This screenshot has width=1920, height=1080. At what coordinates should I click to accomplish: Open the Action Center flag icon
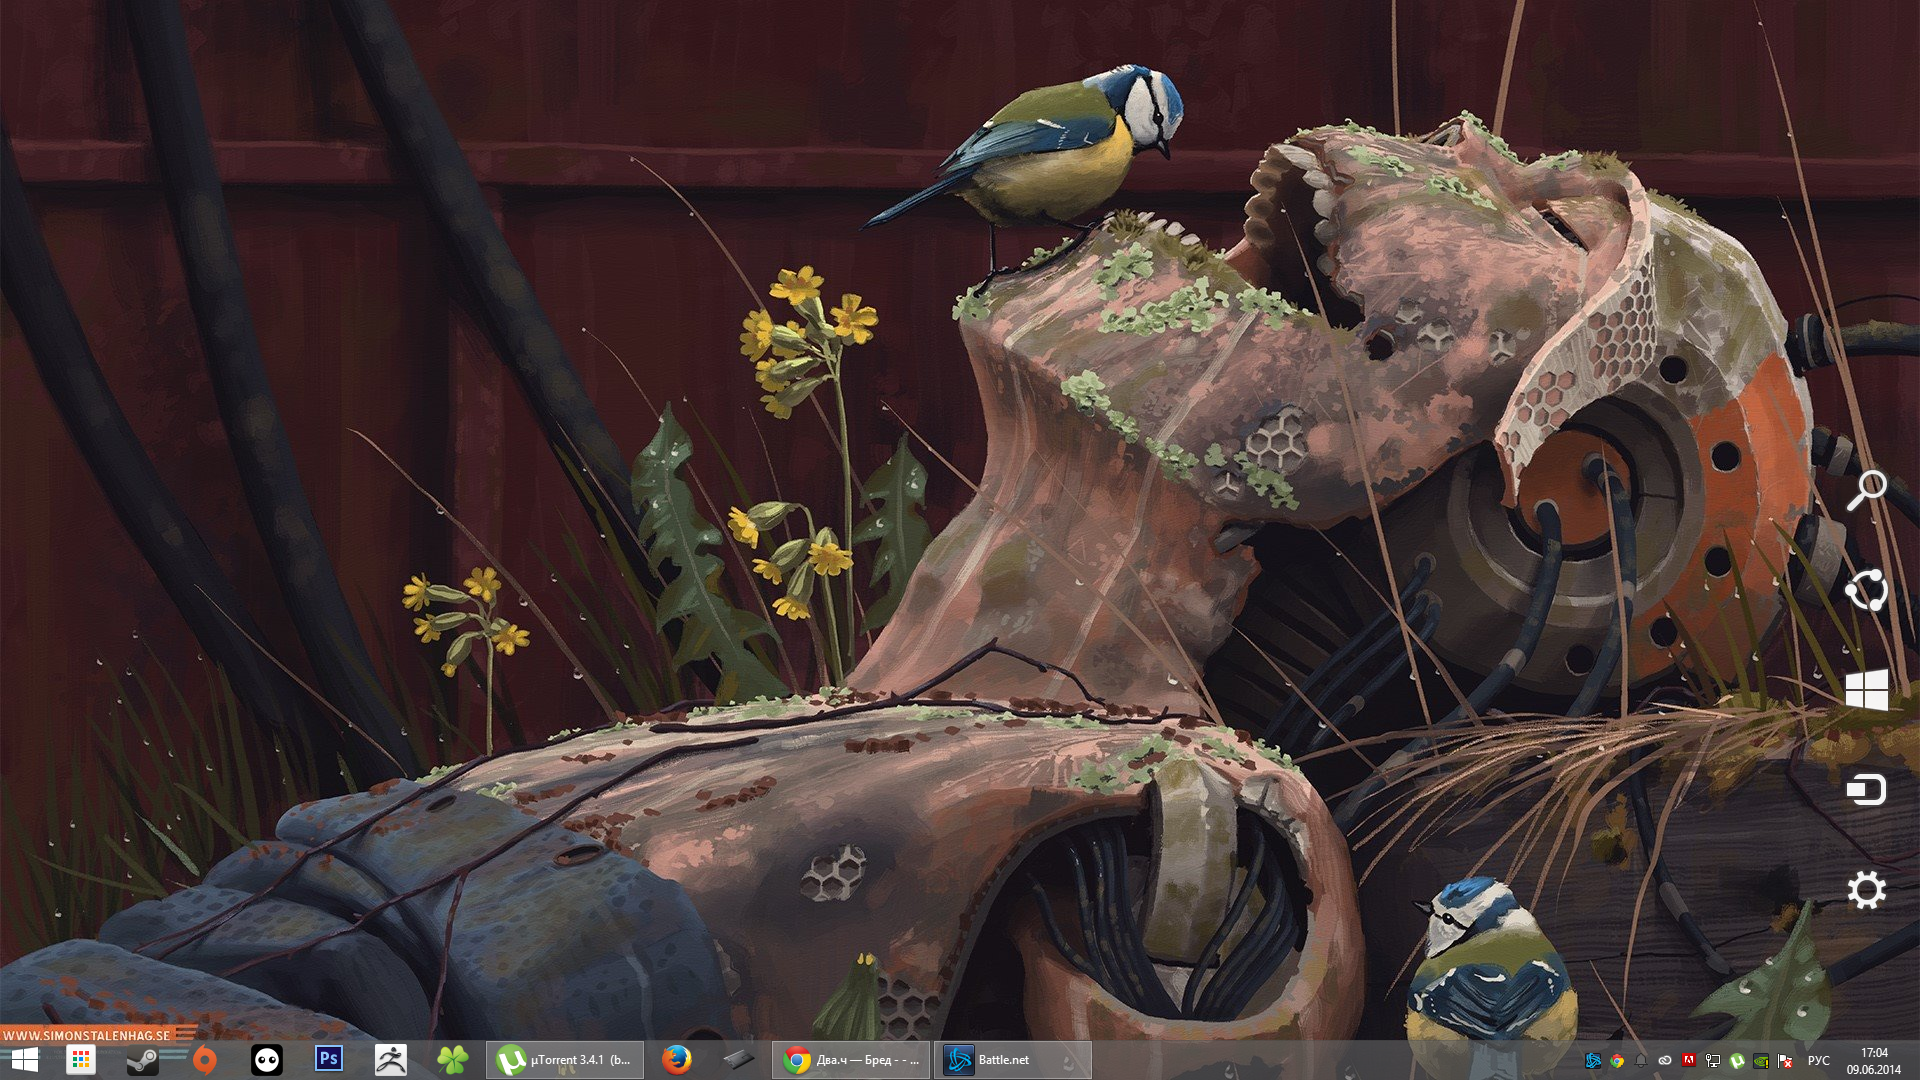[1785, 1061]
